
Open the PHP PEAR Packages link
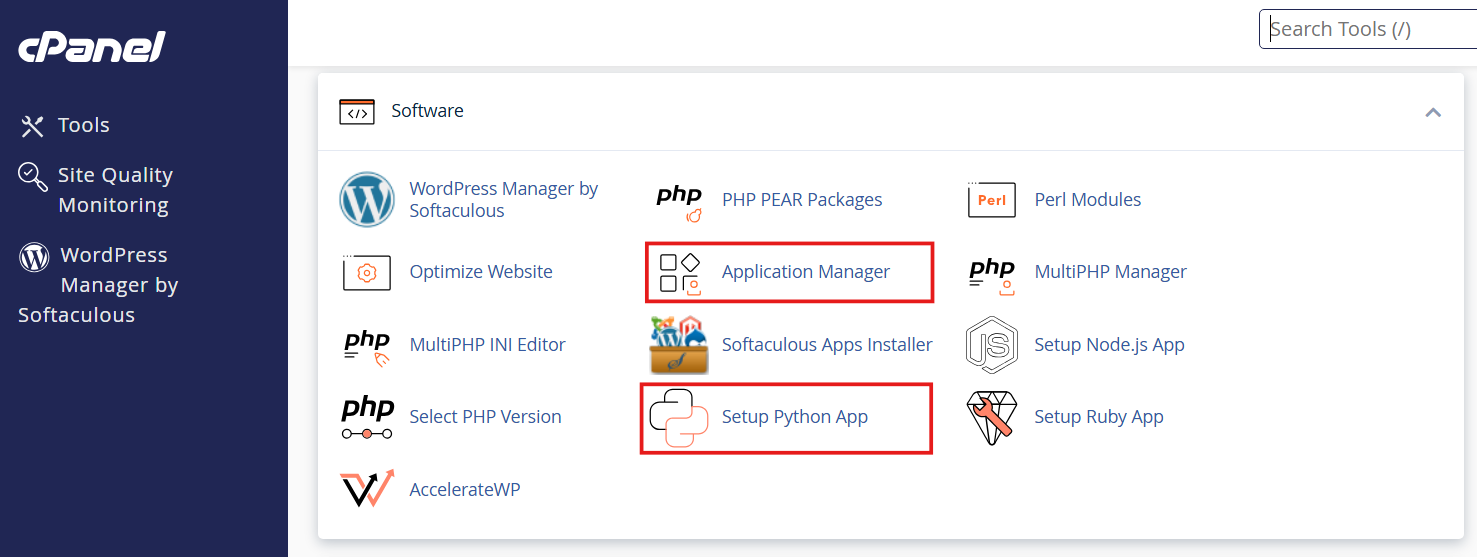pos(802,200)
